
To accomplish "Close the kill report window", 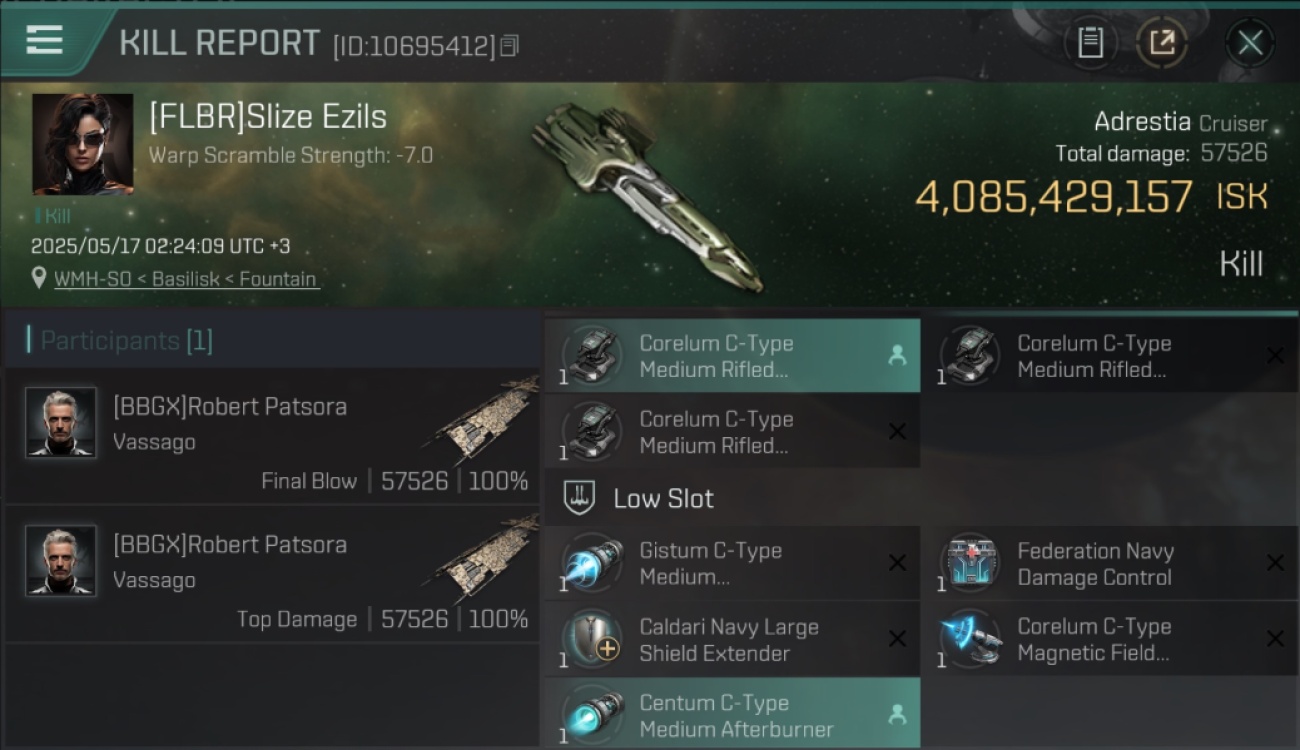I will 1250,43.
